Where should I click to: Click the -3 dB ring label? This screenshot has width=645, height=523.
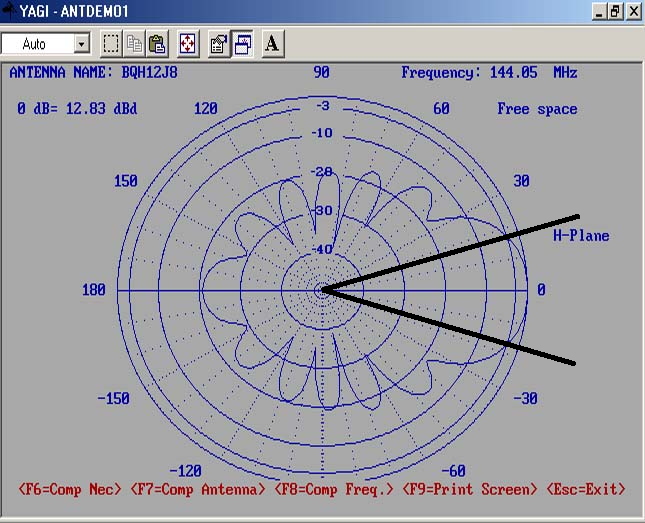coord(322,106)
